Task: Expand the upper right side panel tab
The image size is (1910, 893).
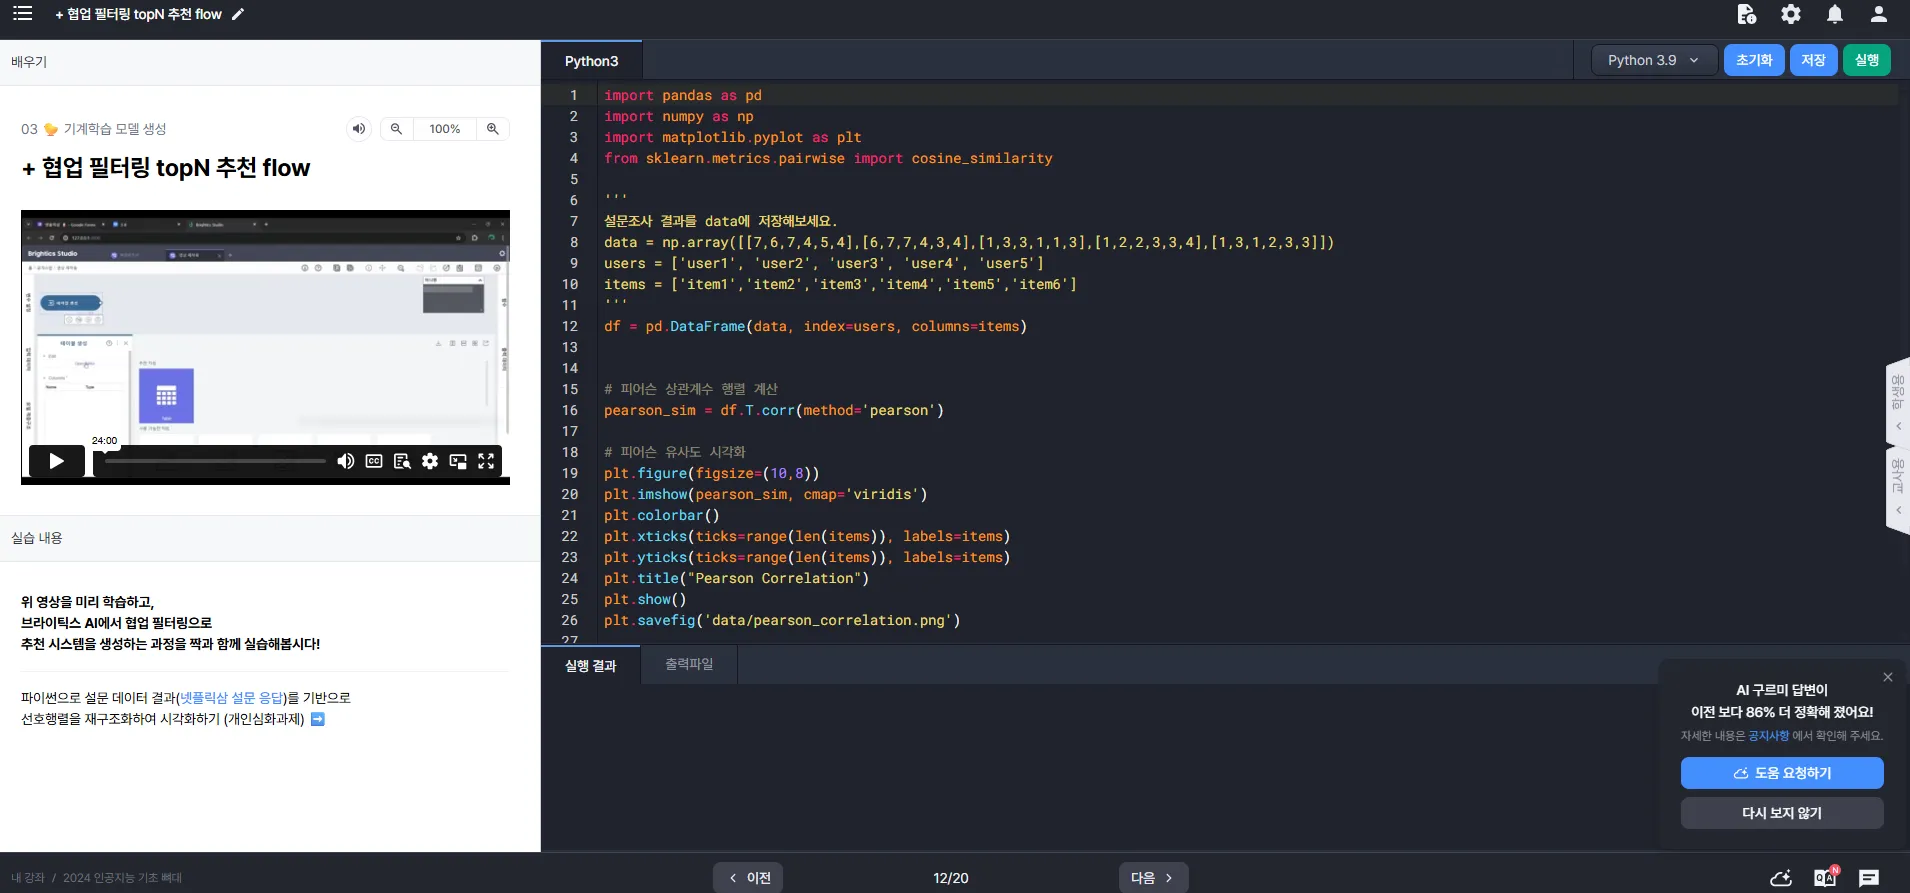Action: coord(1897,400)
